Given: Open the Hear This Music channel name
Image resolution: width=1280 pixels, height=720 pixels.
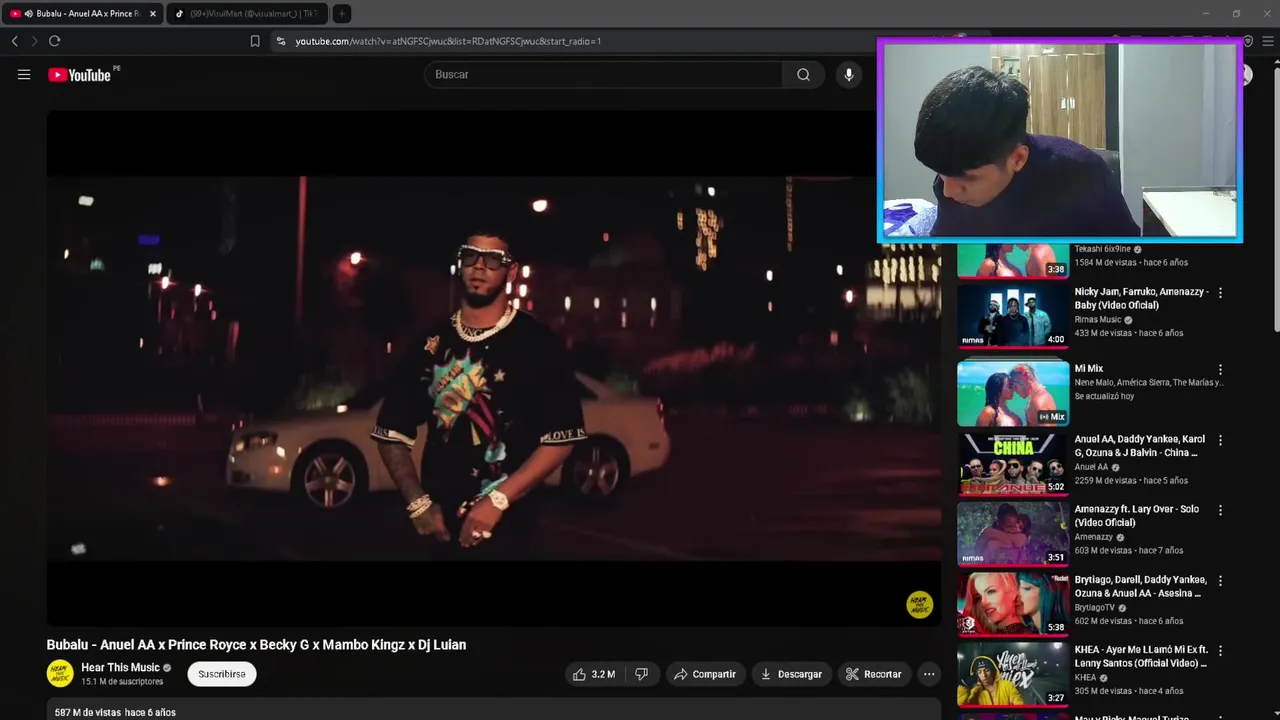Looking at the screenshot, I should pos(120,668).
